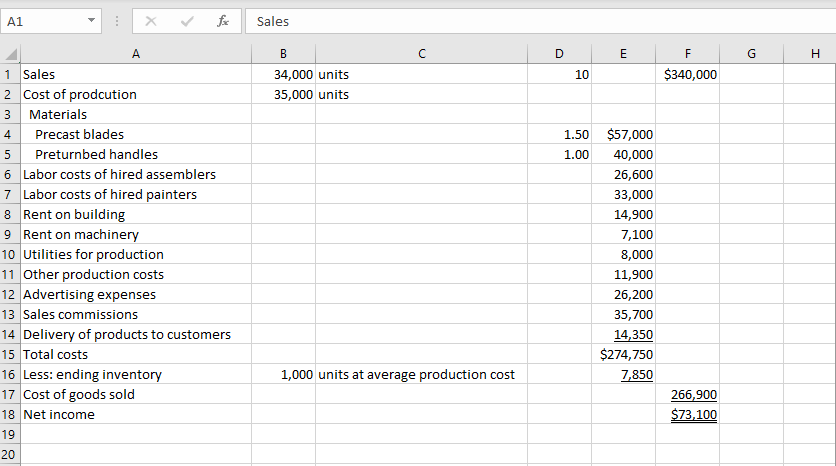
Task: Click the $340,000 sales value cell
Action: pyautogui.click(x=687, y=74)
